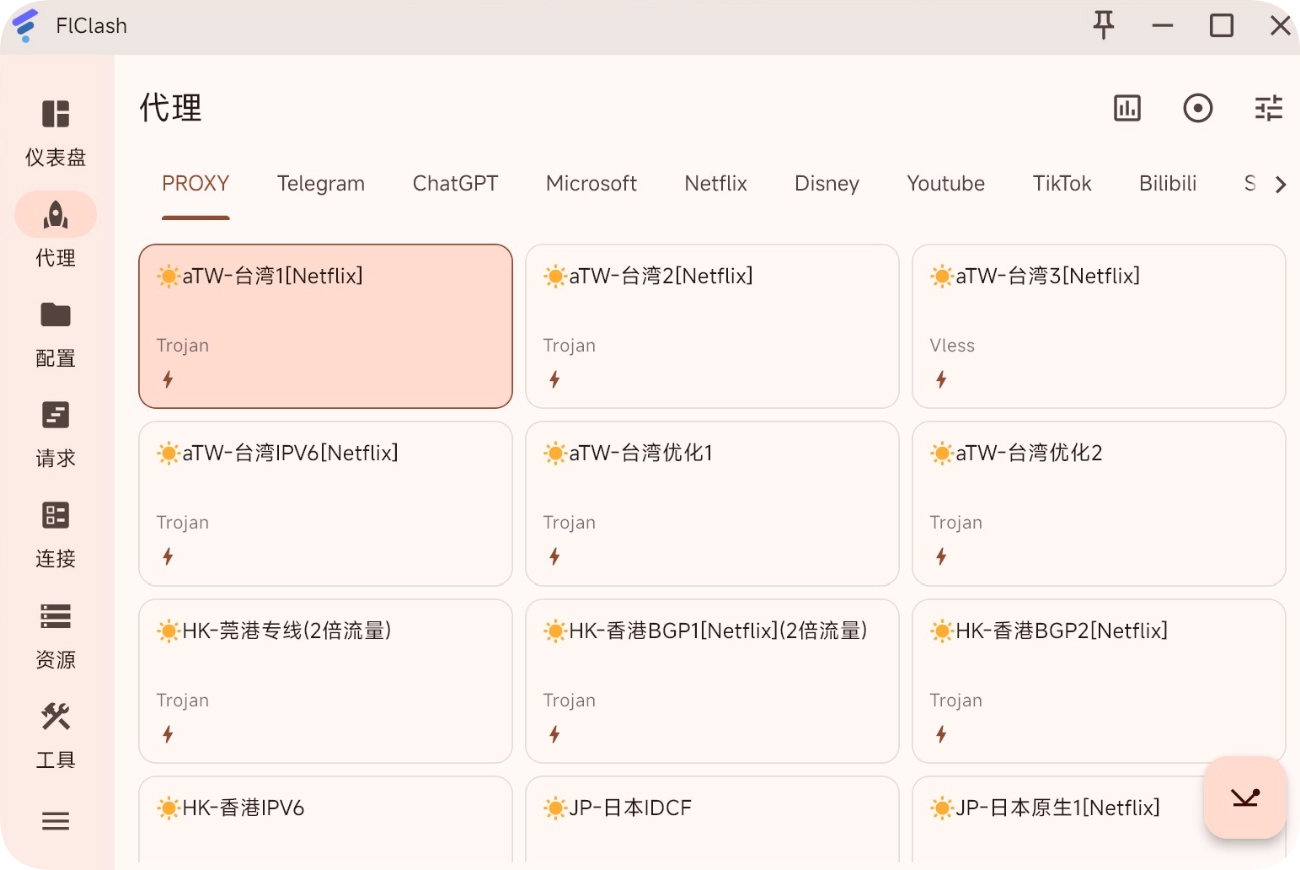Pin the FlClash window on top
Viewport: 1300px width, 870px height.
point(1103,26)
